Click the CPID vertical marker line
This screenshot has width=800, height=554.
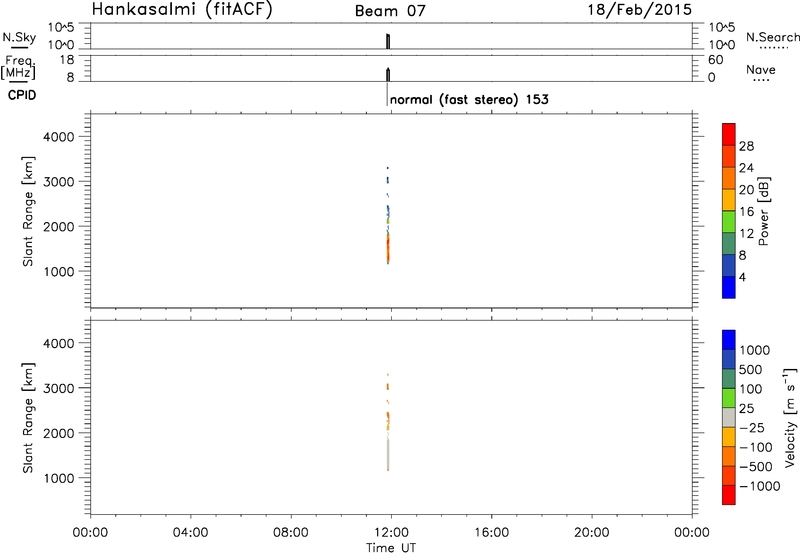[x=386, y=94]
